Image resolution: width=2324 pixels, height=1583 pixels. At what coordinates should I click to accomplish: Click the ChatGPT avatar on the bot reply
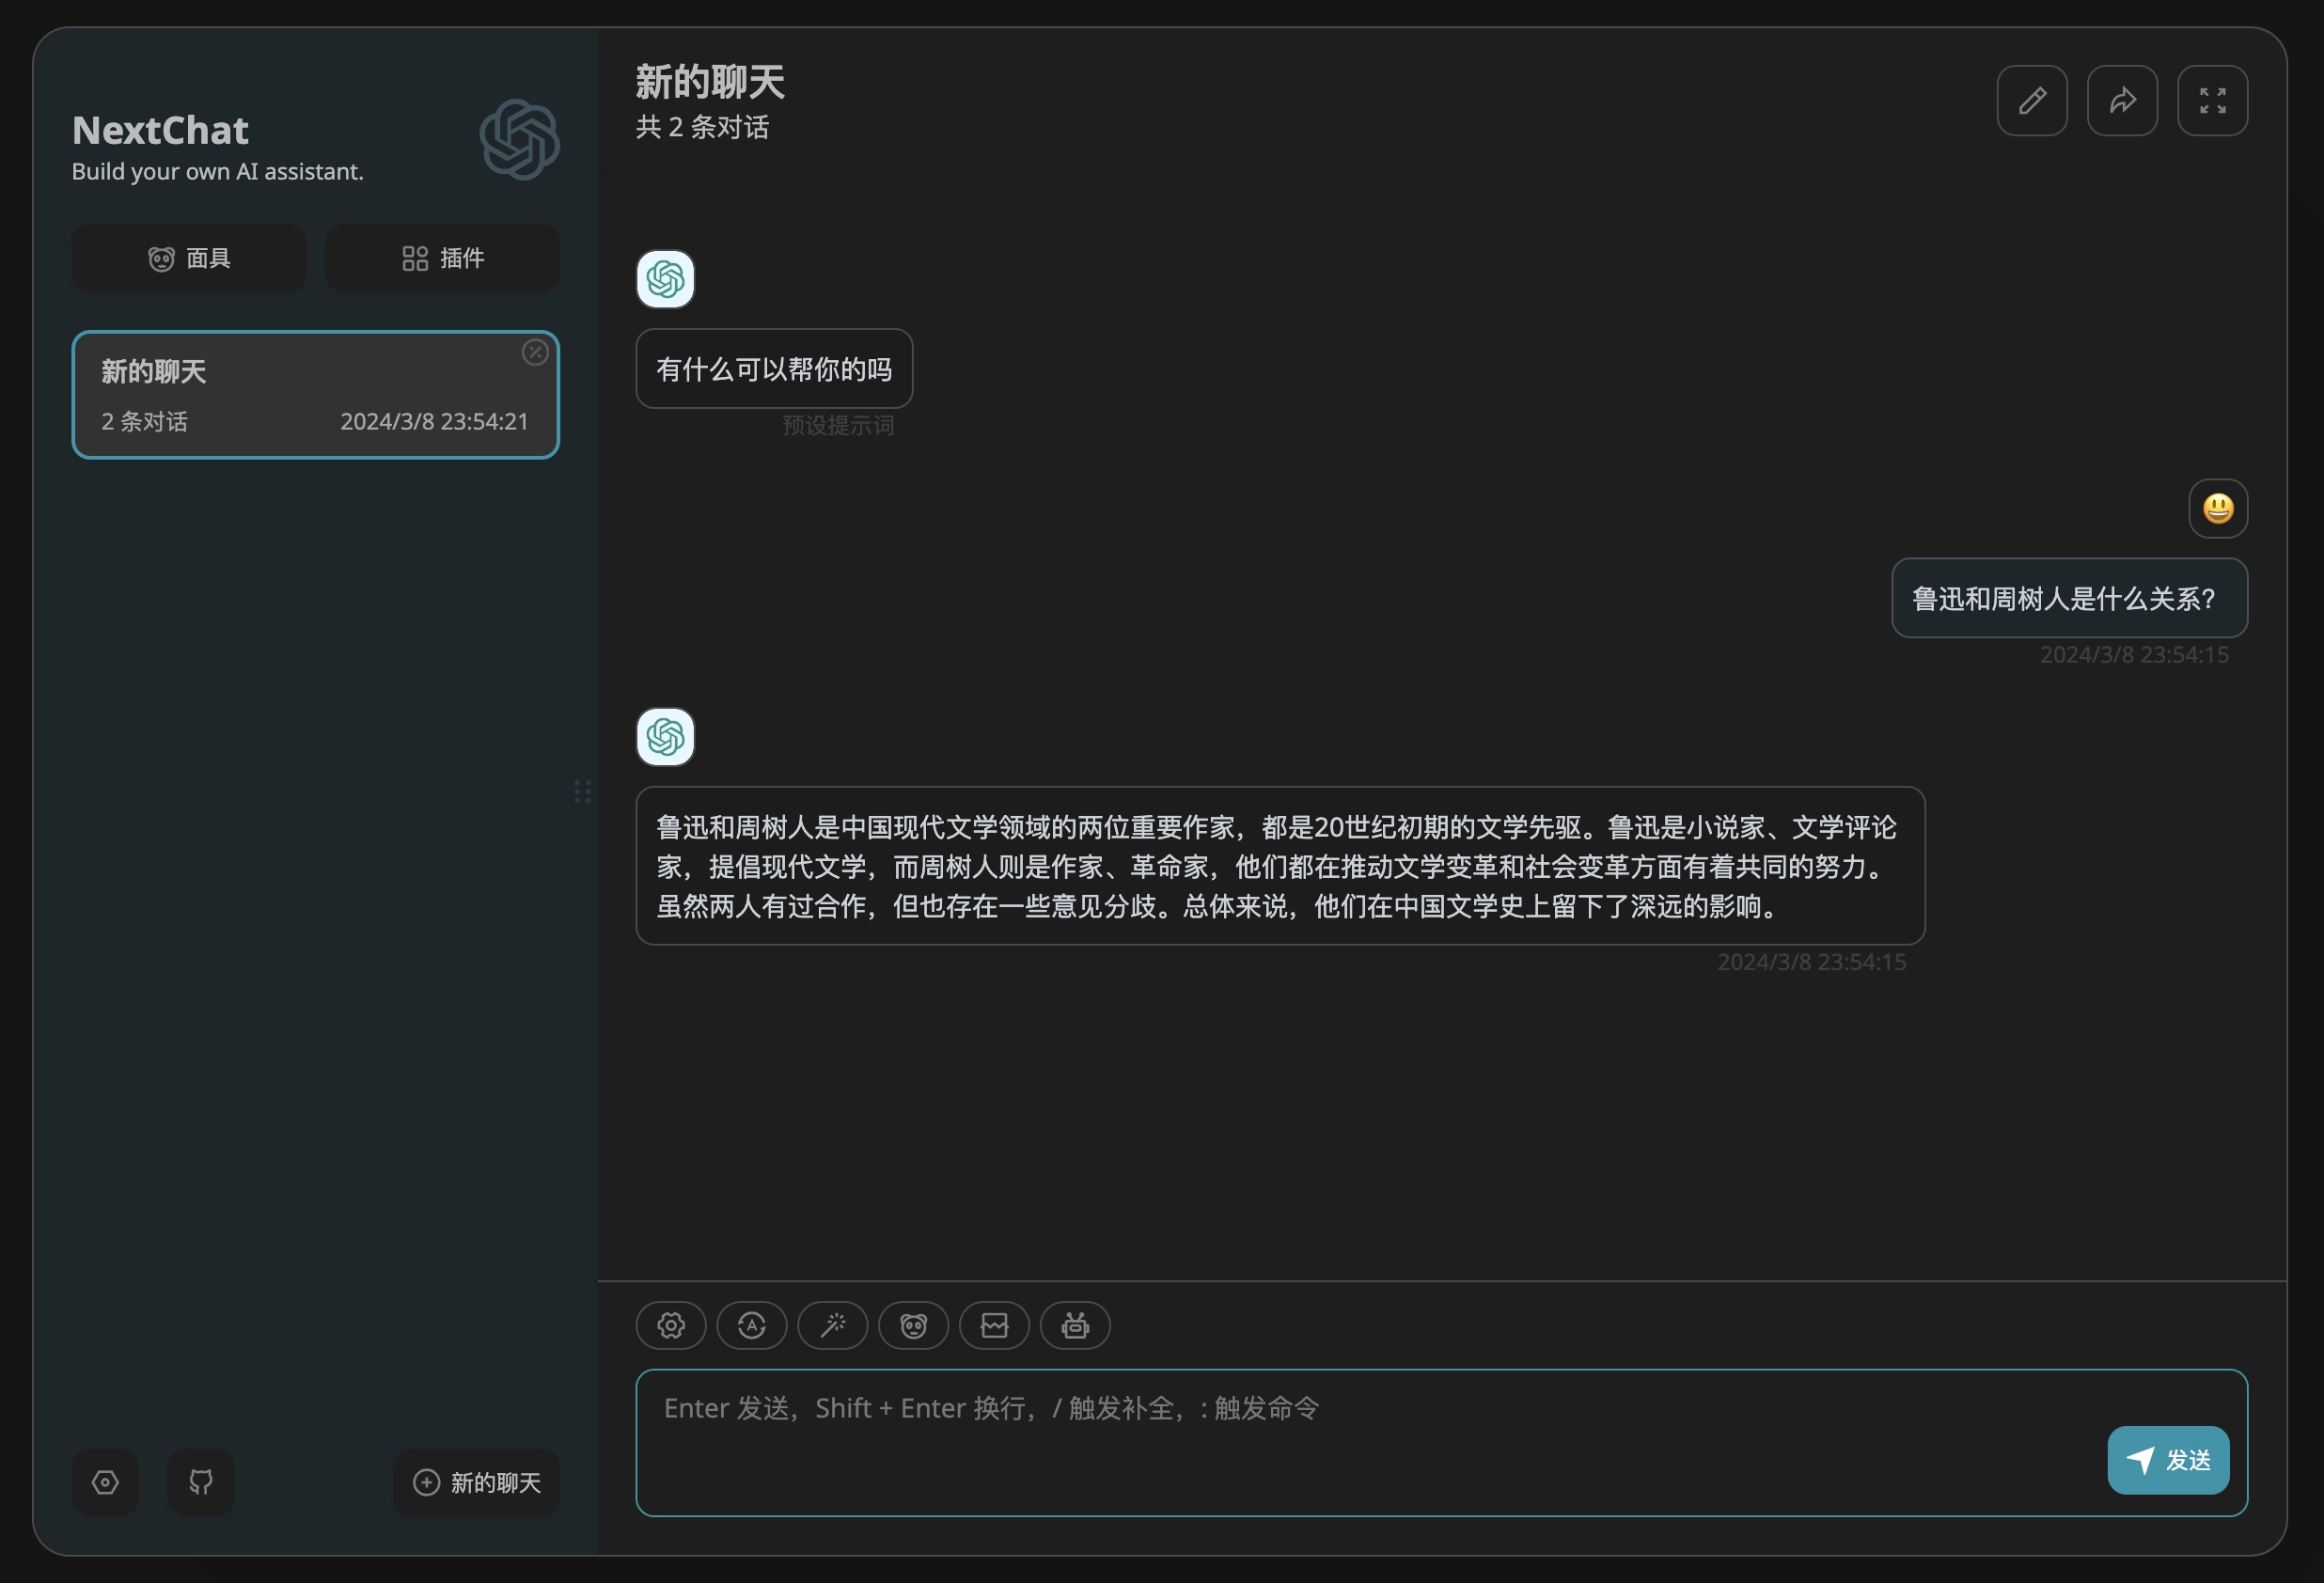[664, 737]
